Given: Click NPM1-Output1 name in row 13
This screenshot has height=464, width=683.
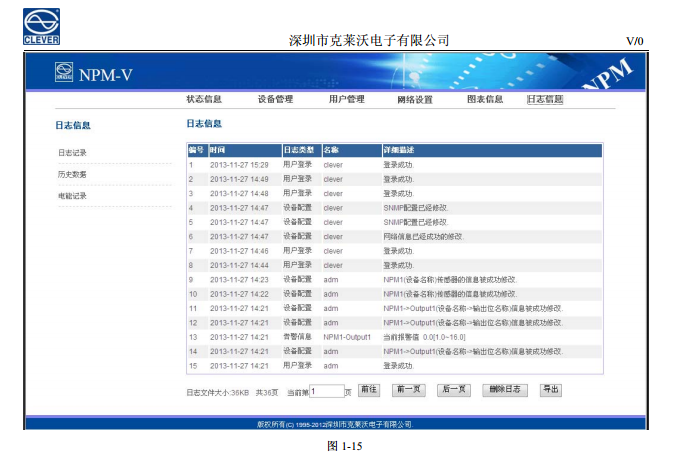Looking at the screenshot, I should (x=347, y=337).
